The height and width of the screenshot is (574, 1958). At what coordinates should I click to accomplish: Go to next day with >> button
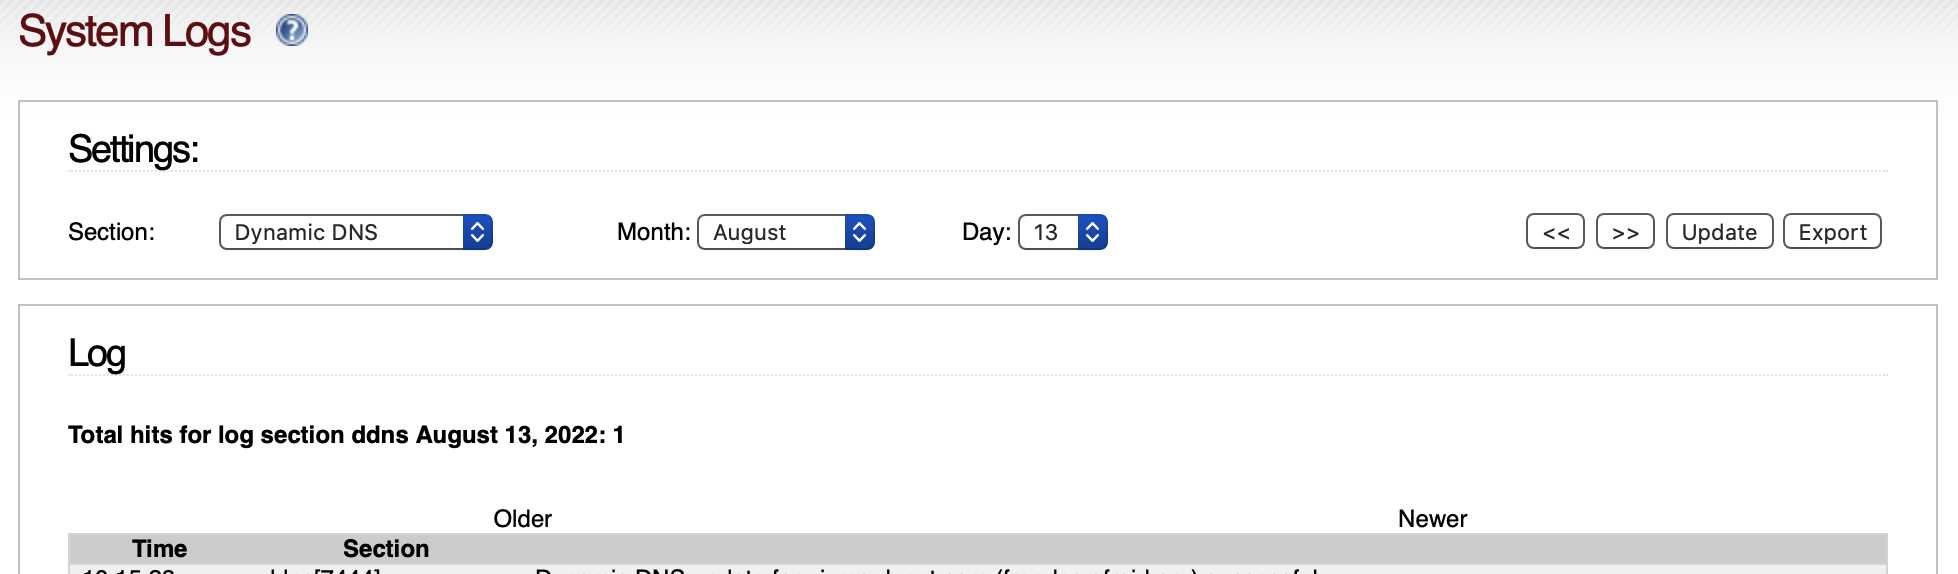1626,231
